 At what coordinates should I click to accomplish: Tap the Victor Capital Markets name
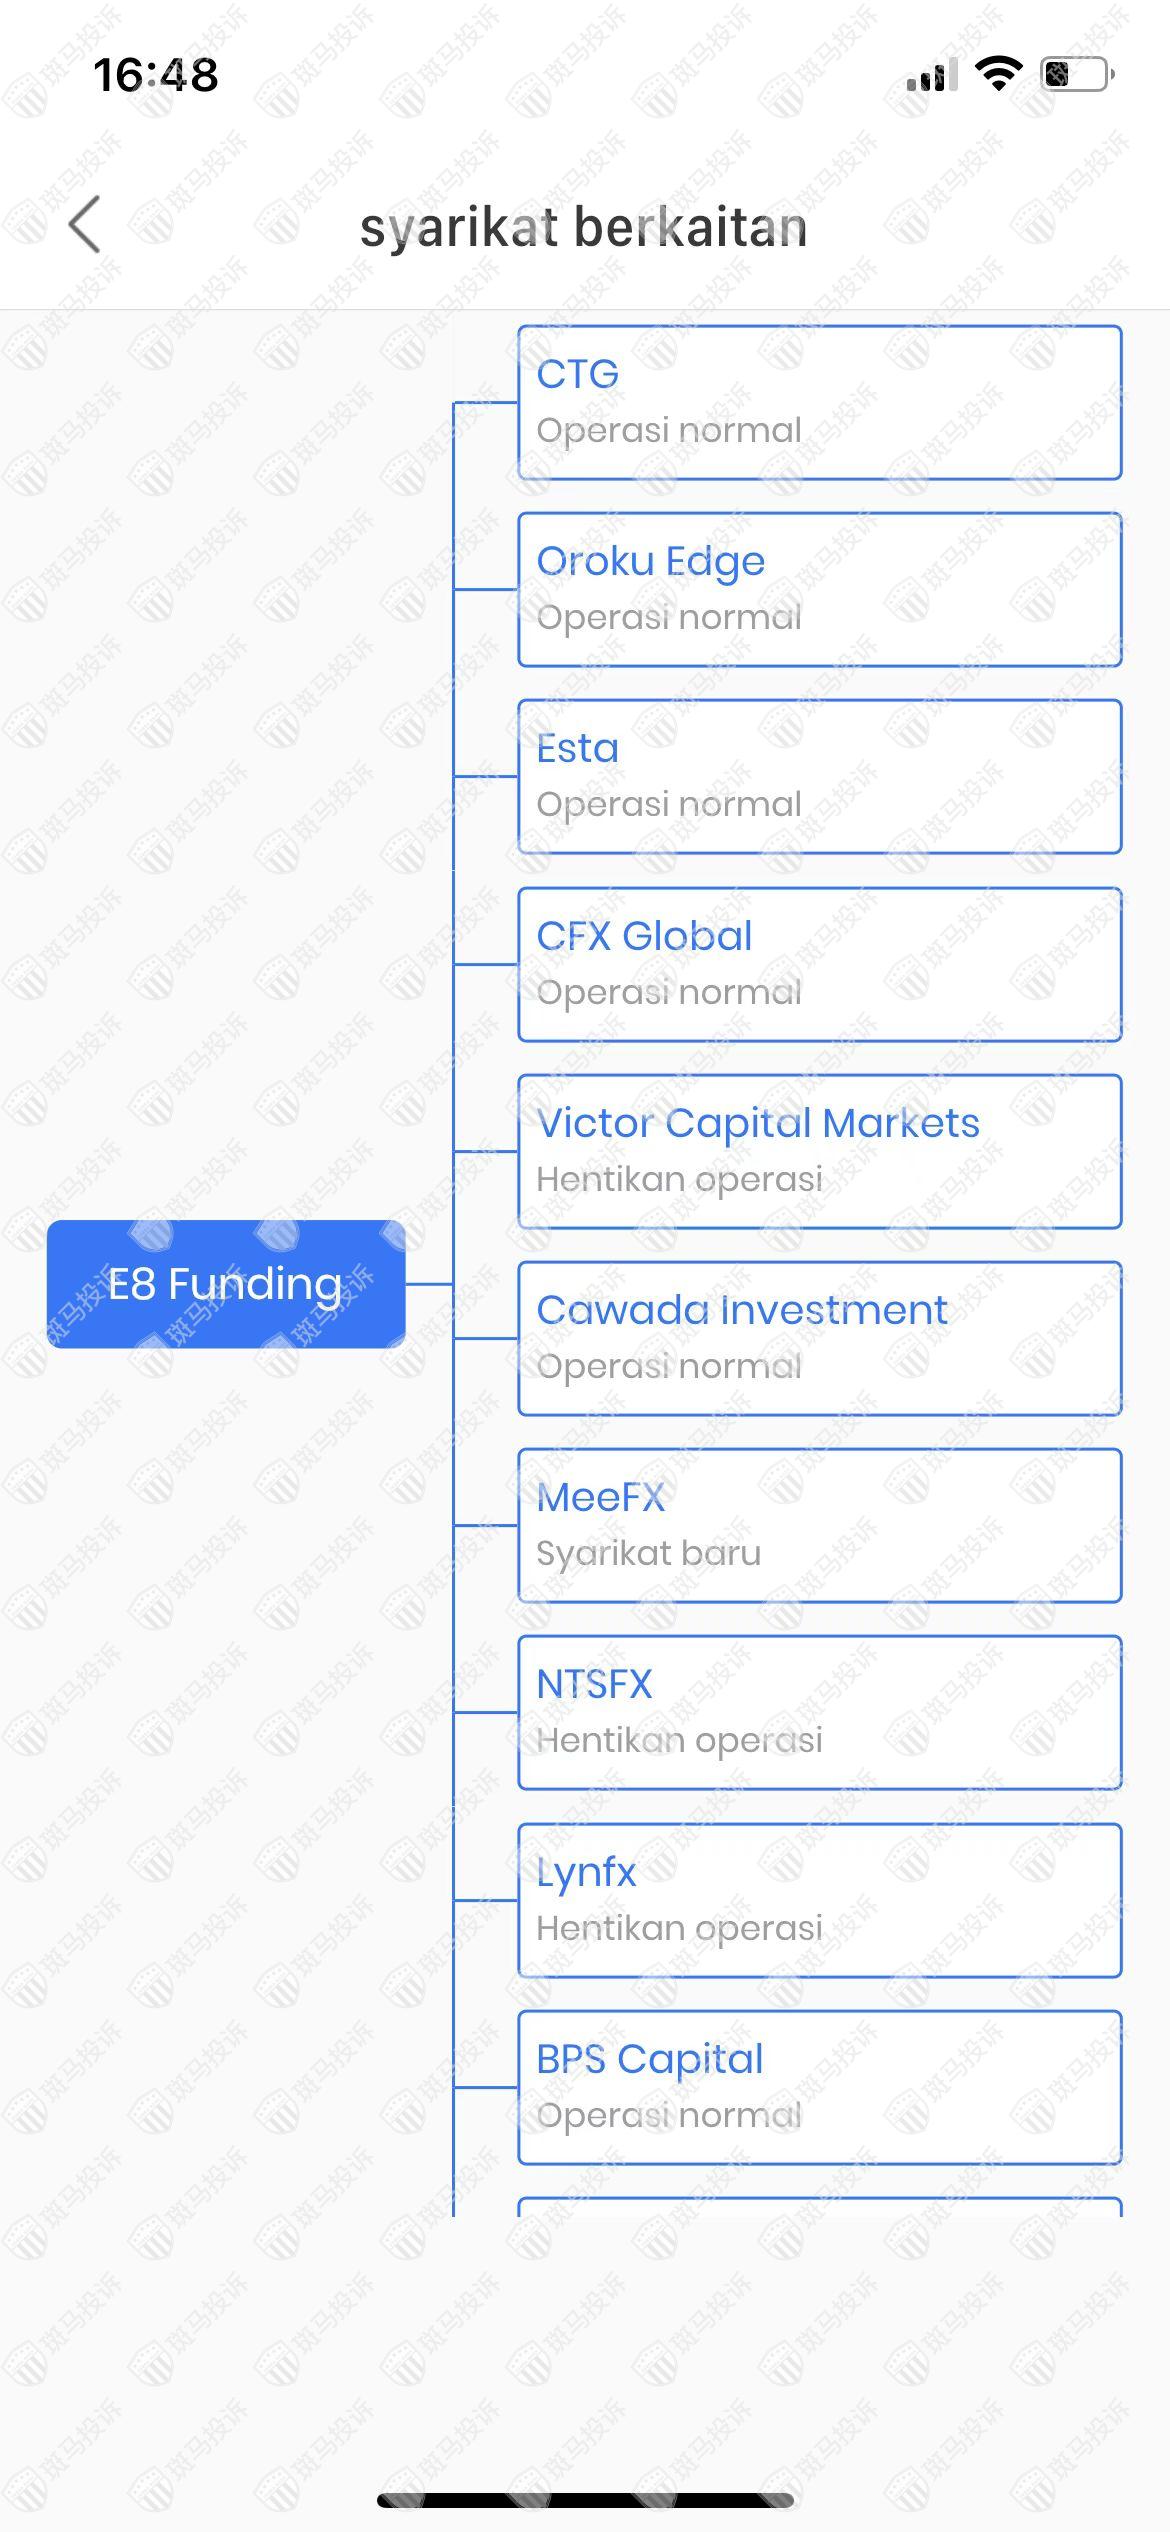point(758,1123)
